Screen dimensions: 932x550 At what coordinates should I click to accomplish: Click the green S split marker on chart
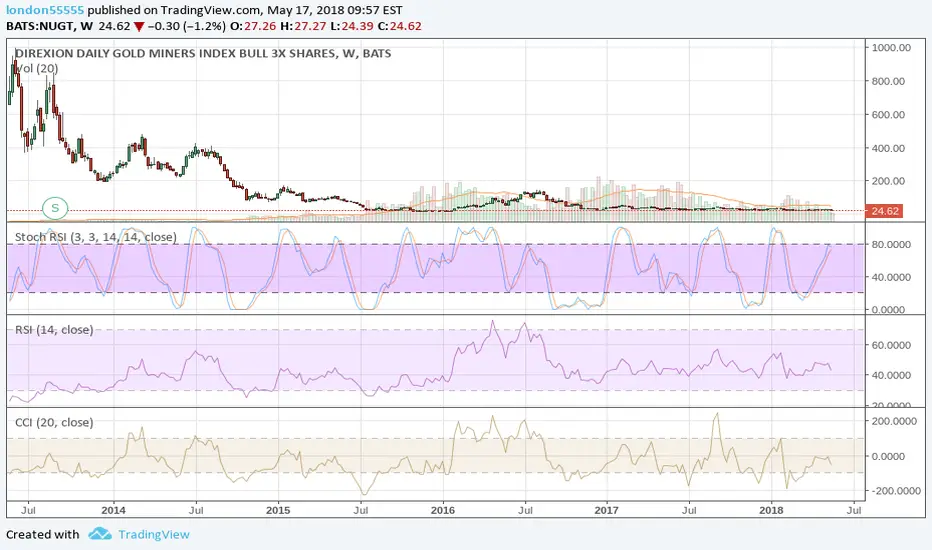point(55,208)
